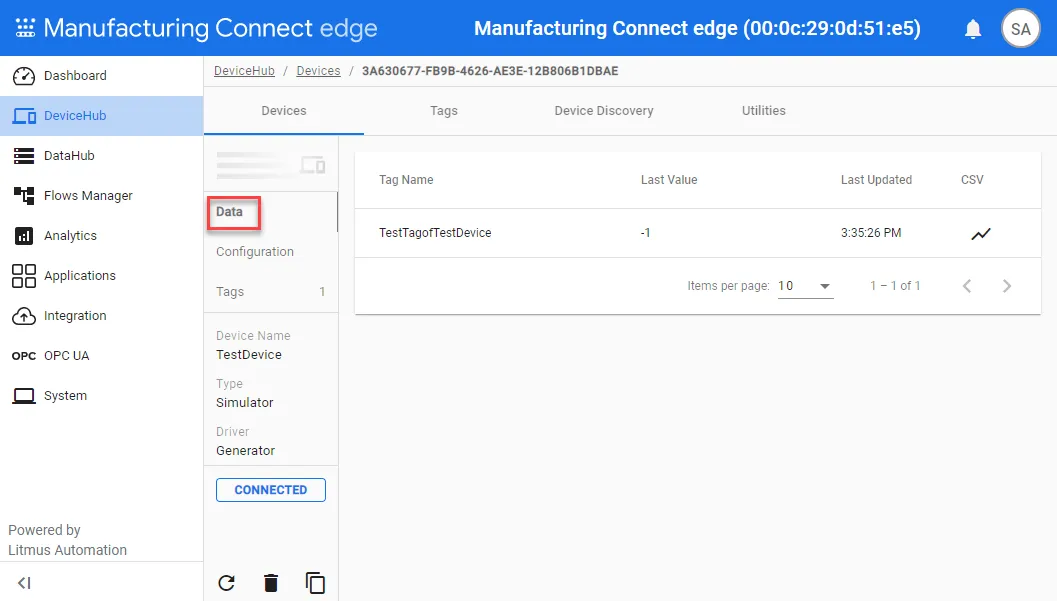Click the Devices breadcrumb link
Image resolution: width=1057 pixels, height=601 pixels.
(318, 71)
